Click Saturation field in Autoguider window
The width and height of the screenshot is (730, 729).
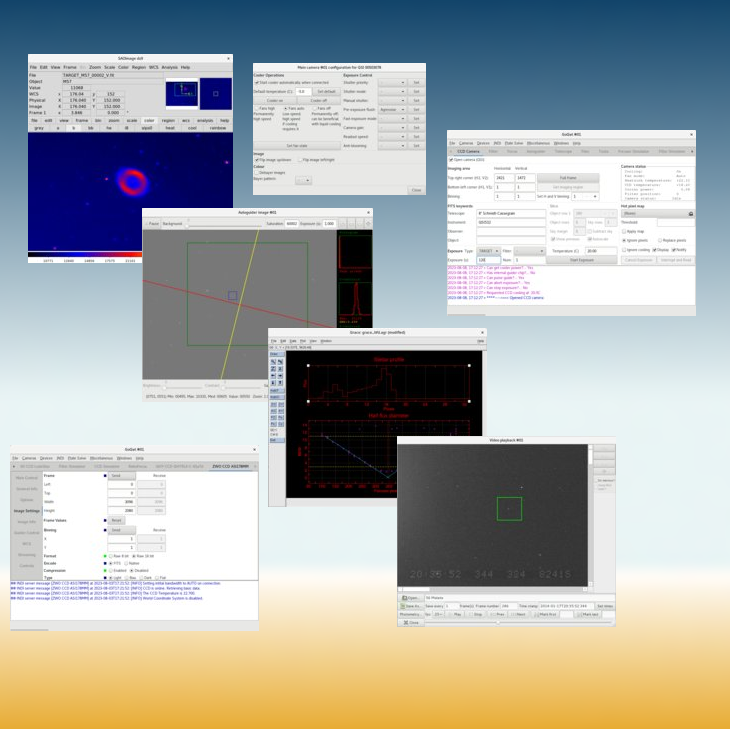[x=291, y=224]
